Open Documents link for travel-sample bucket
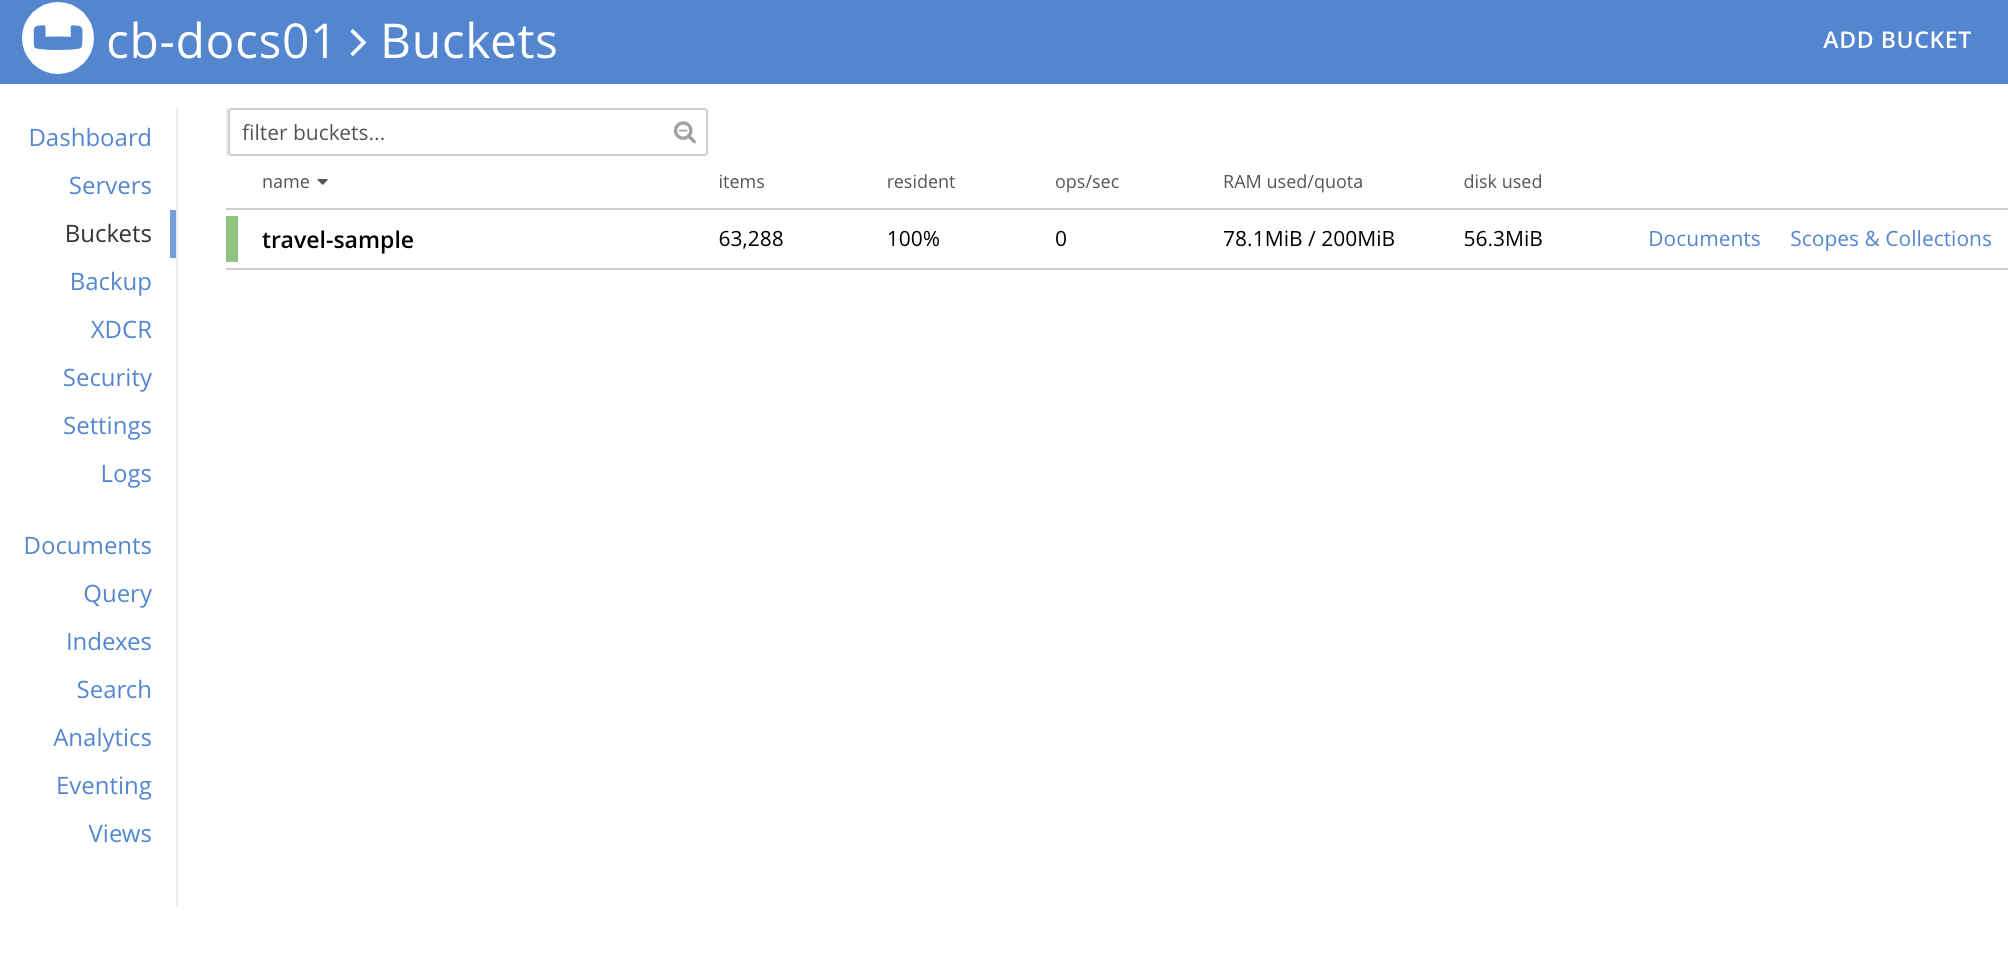The height and width of the screenshot is (956, 2008). click(x=1703, y=239)
